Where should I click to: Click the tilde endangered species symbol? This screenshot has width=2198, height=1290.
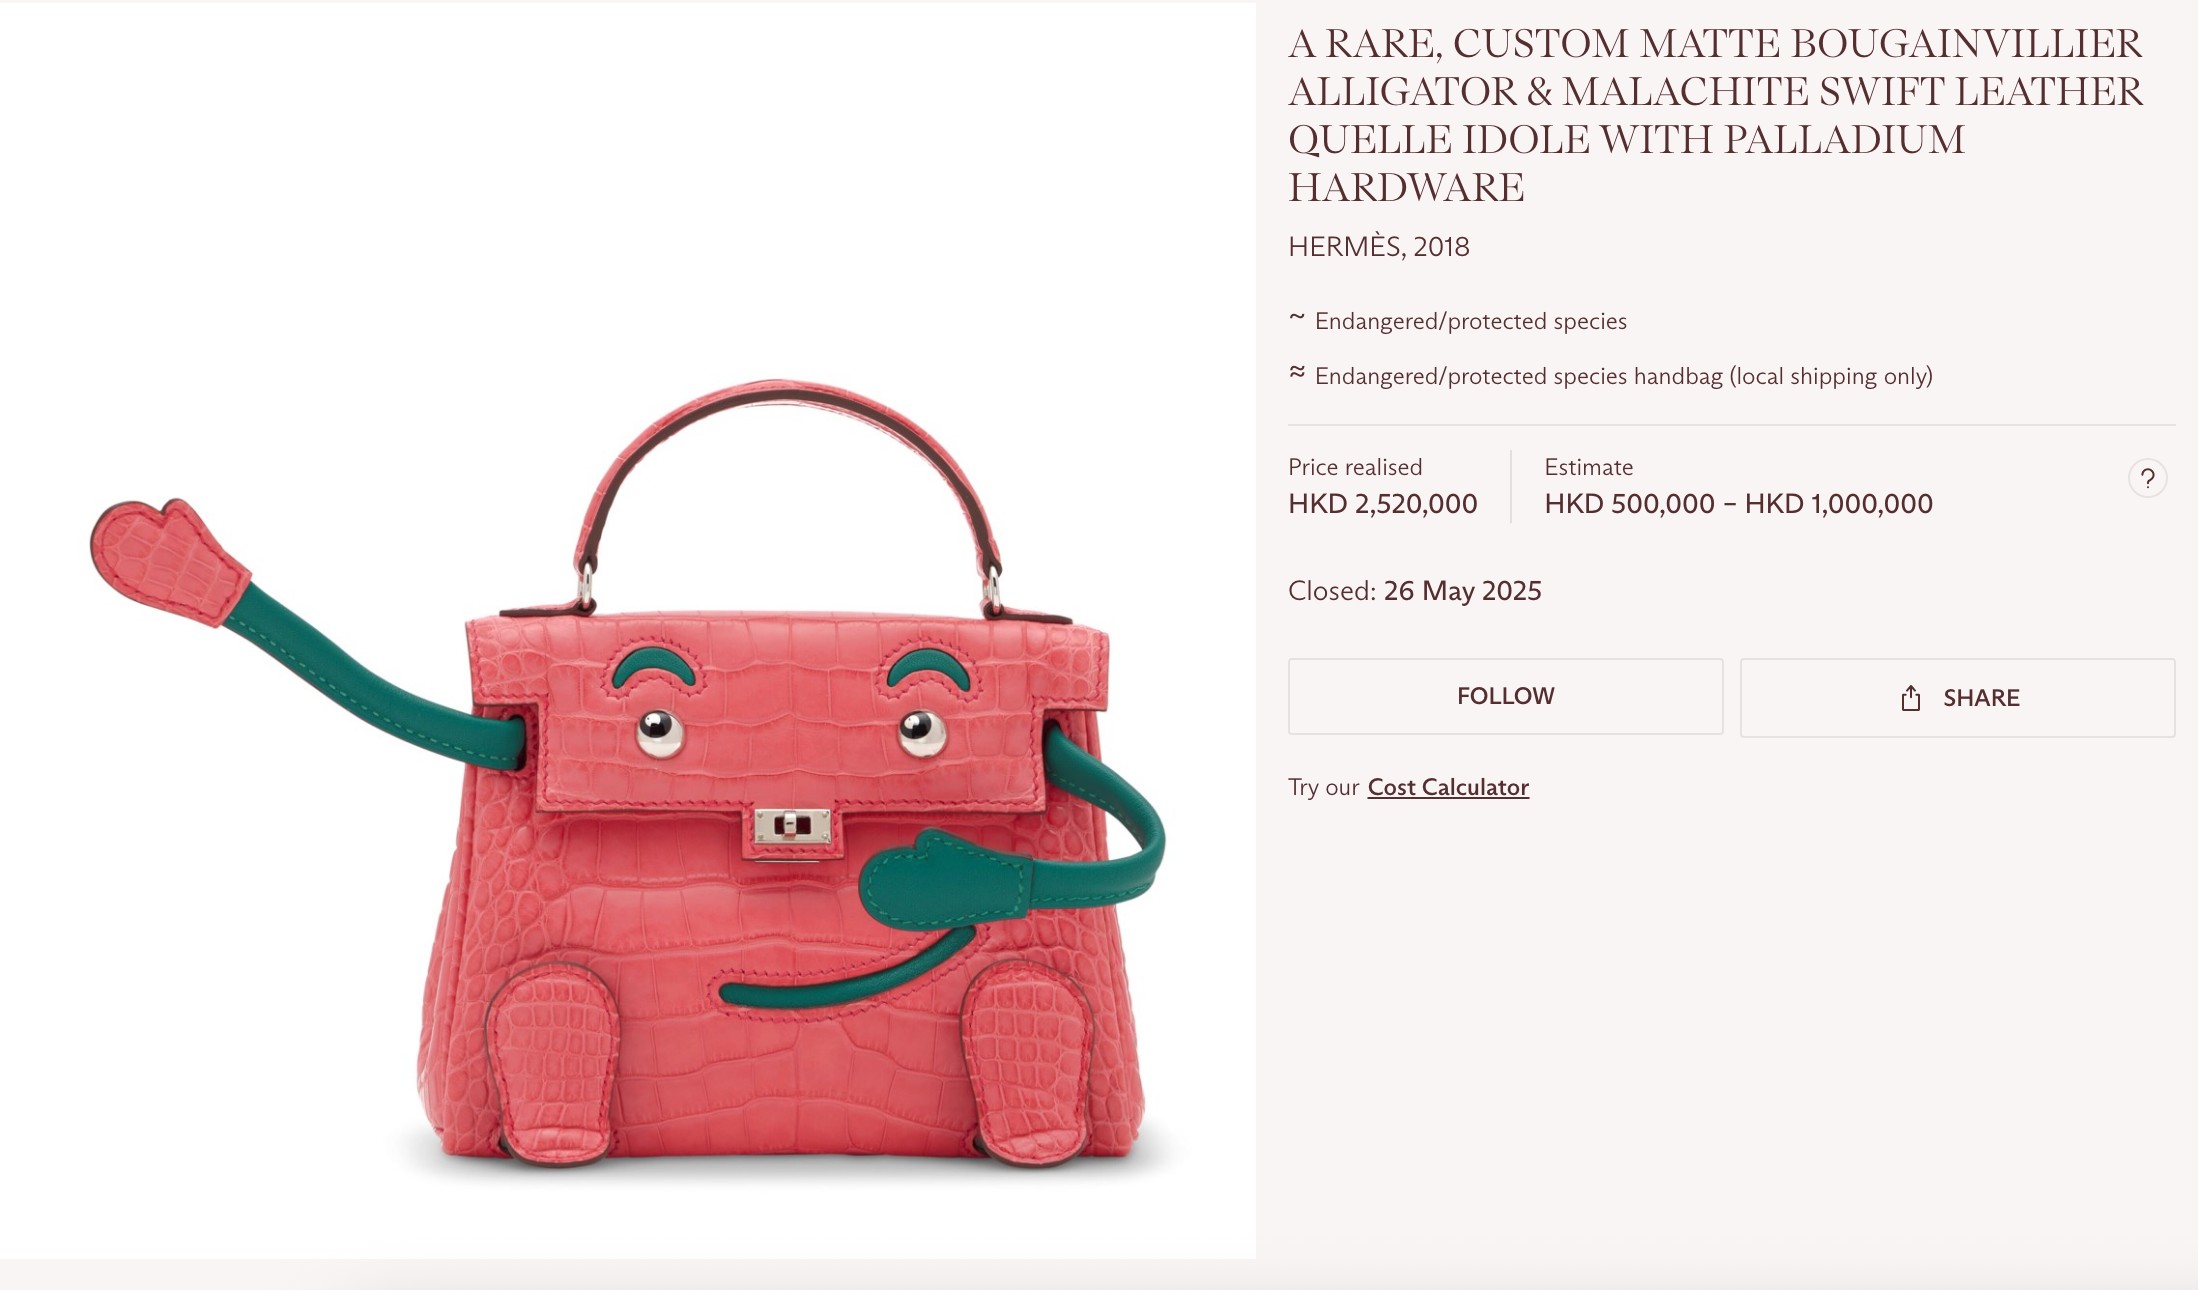[x=1297, y=318]
